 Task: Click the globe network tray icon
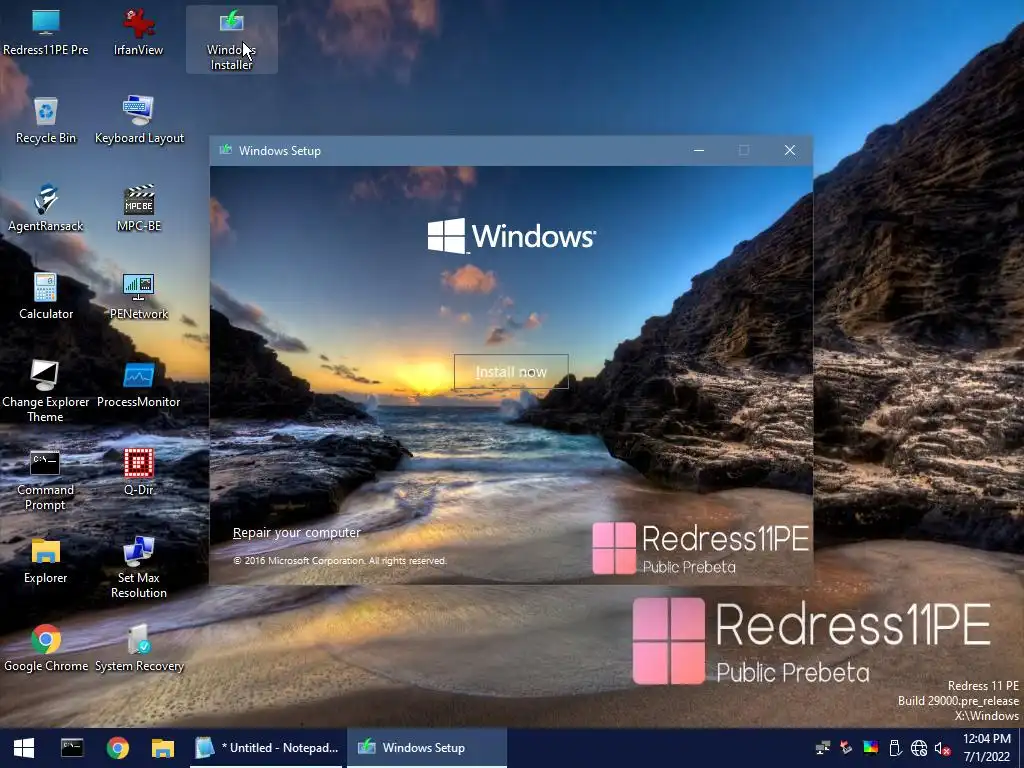pyautogui.click(x=919, y=748)
